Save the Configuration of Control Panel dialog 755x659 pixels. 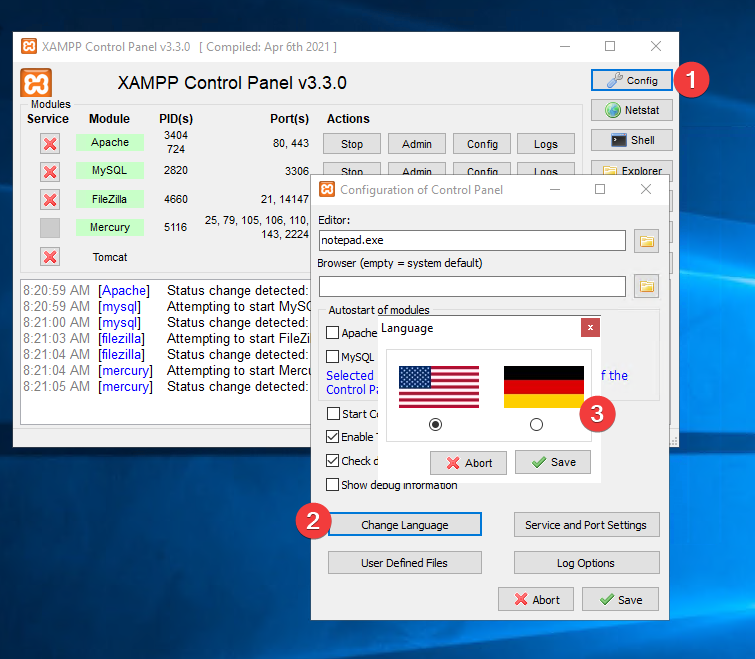[620, 599]
